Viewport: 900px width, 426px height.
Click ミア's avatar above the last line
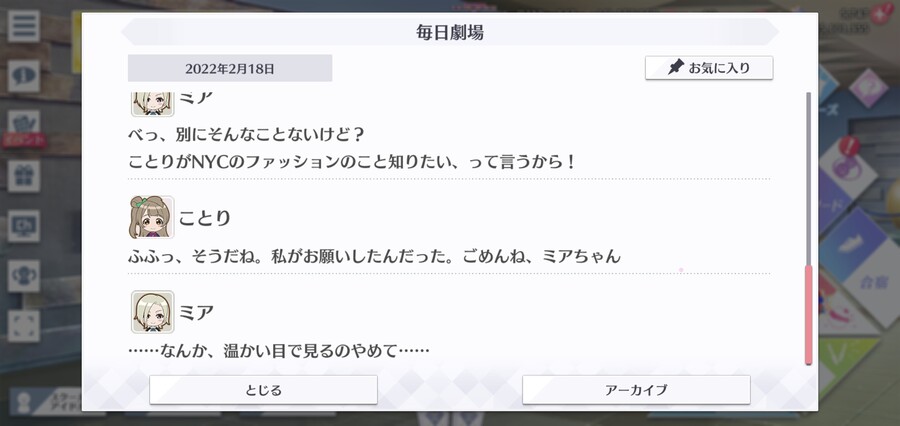[152, 312]
